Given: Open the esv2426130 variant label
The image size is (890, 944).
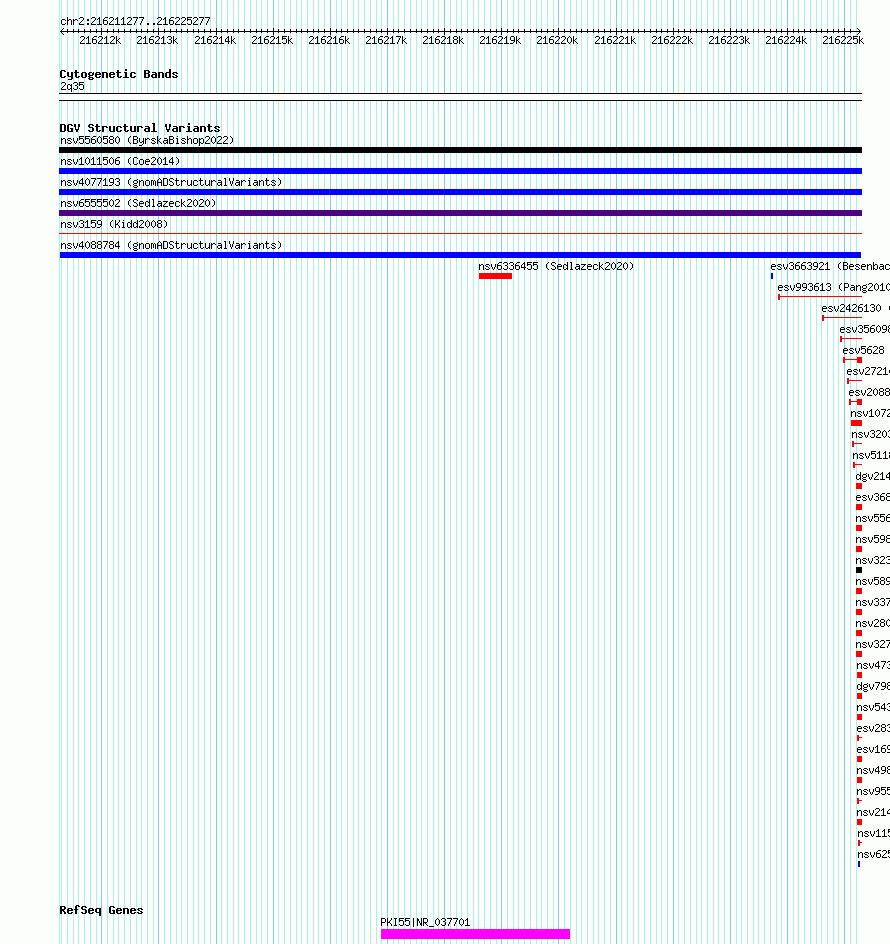Looking at the screenshot, I should pos(855,308).
